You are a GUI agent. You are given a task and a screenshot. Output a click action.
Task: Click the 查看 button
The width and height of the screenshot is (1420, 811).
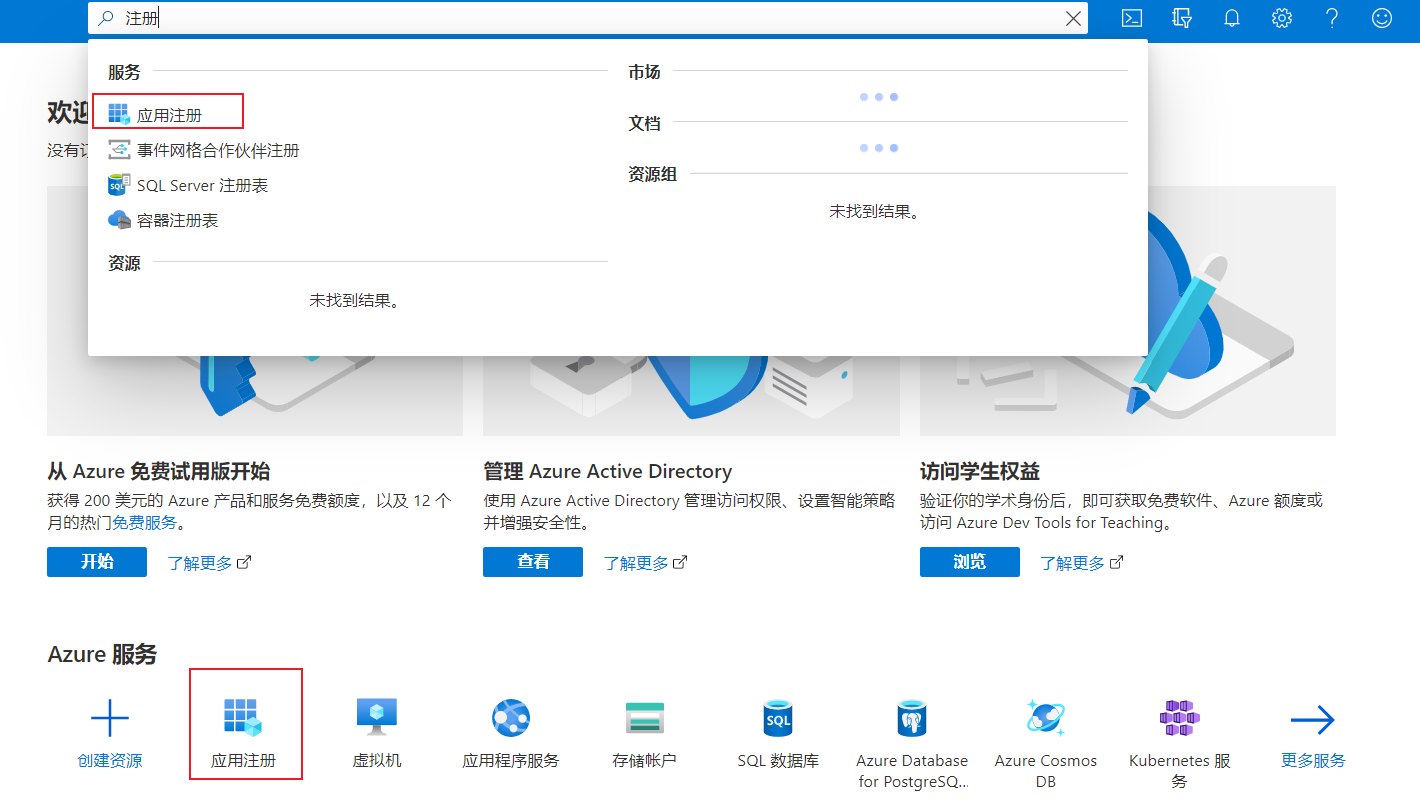533,562
